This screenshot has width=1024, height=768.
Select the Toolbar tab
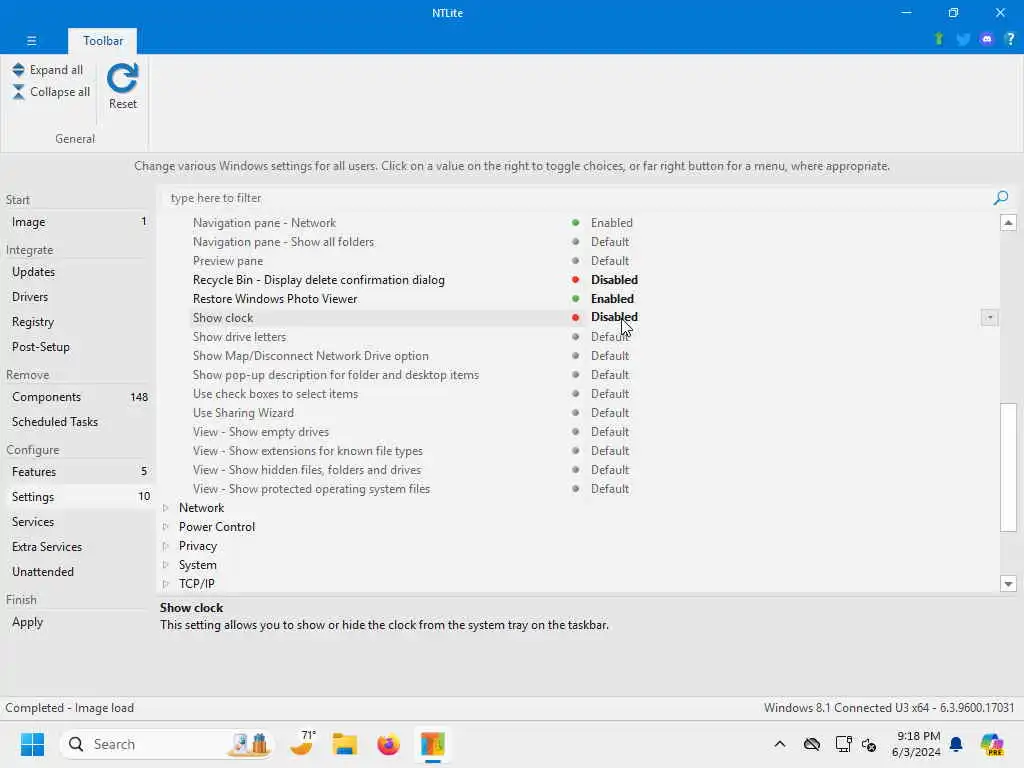pyautogui.click(x=103, y=40)
